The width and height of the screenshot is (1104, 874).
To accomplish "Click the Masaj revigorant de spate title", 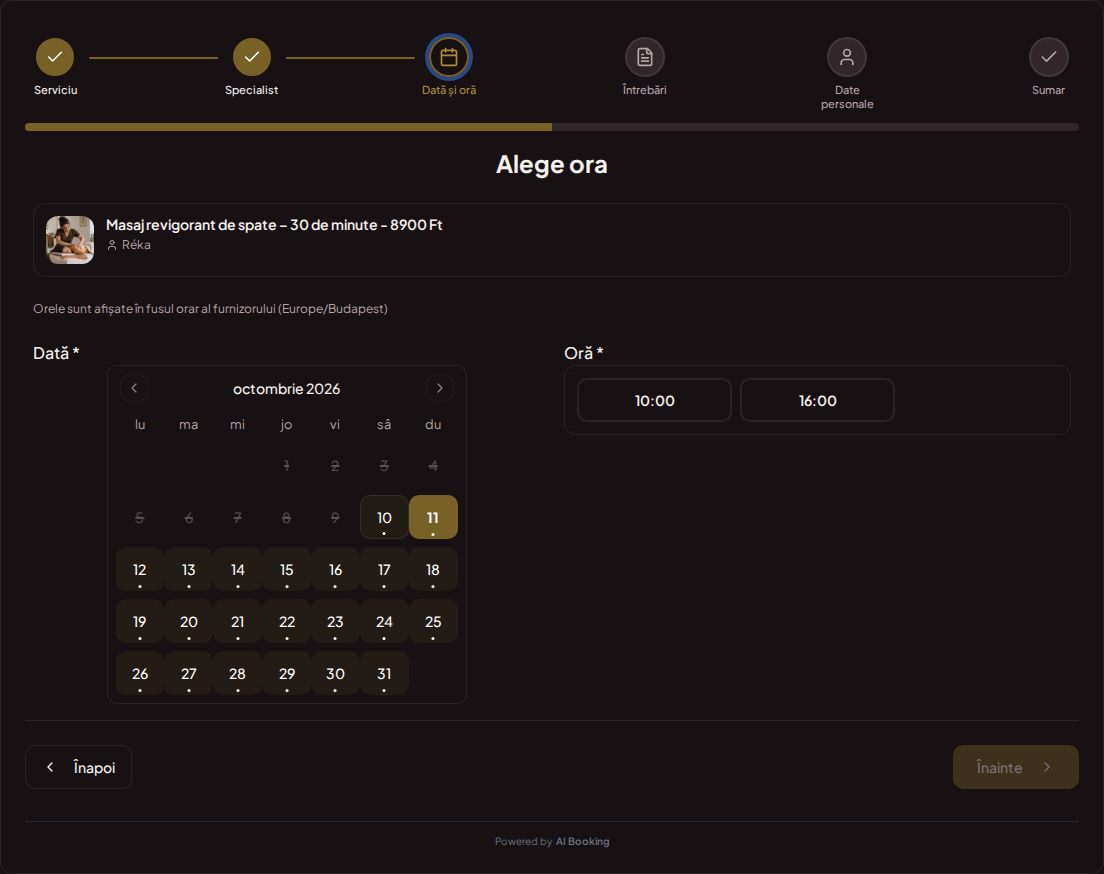I will (274, 225).
